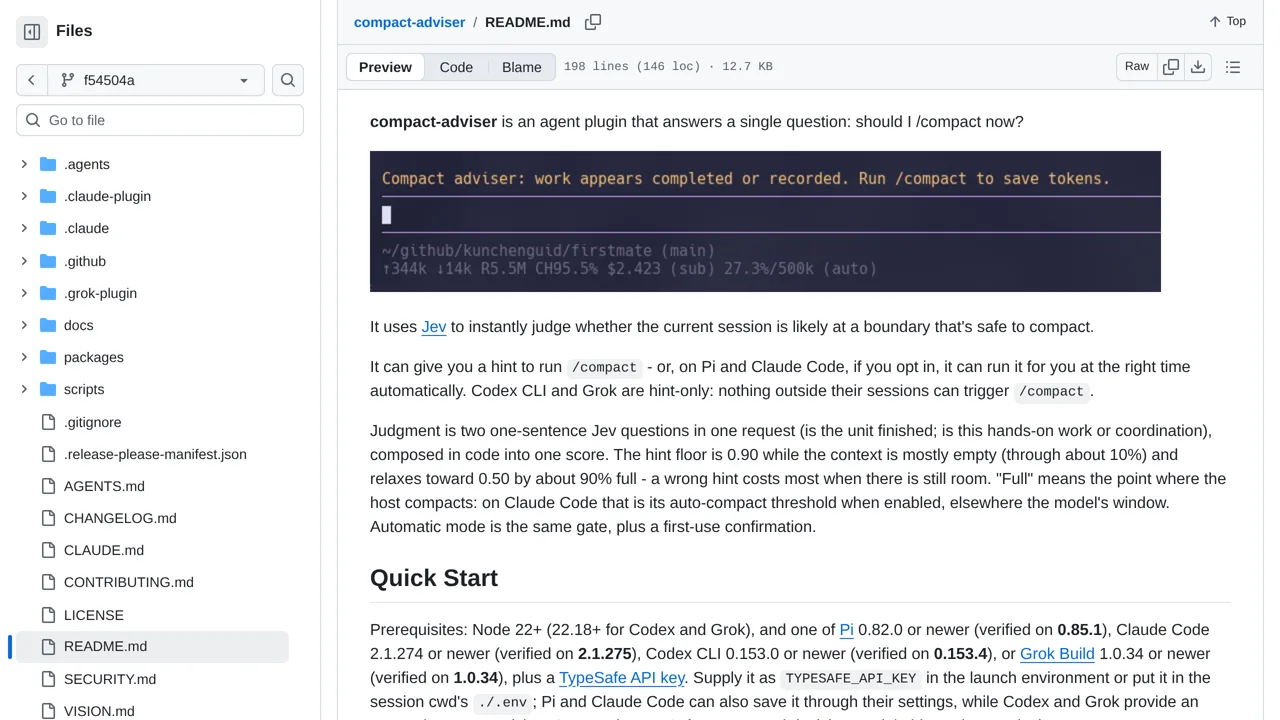The width and height of the screenshot is (1280, 720).
Task: Click the CHANGELOG.md file icon
Action: click(x=48, y=518)
